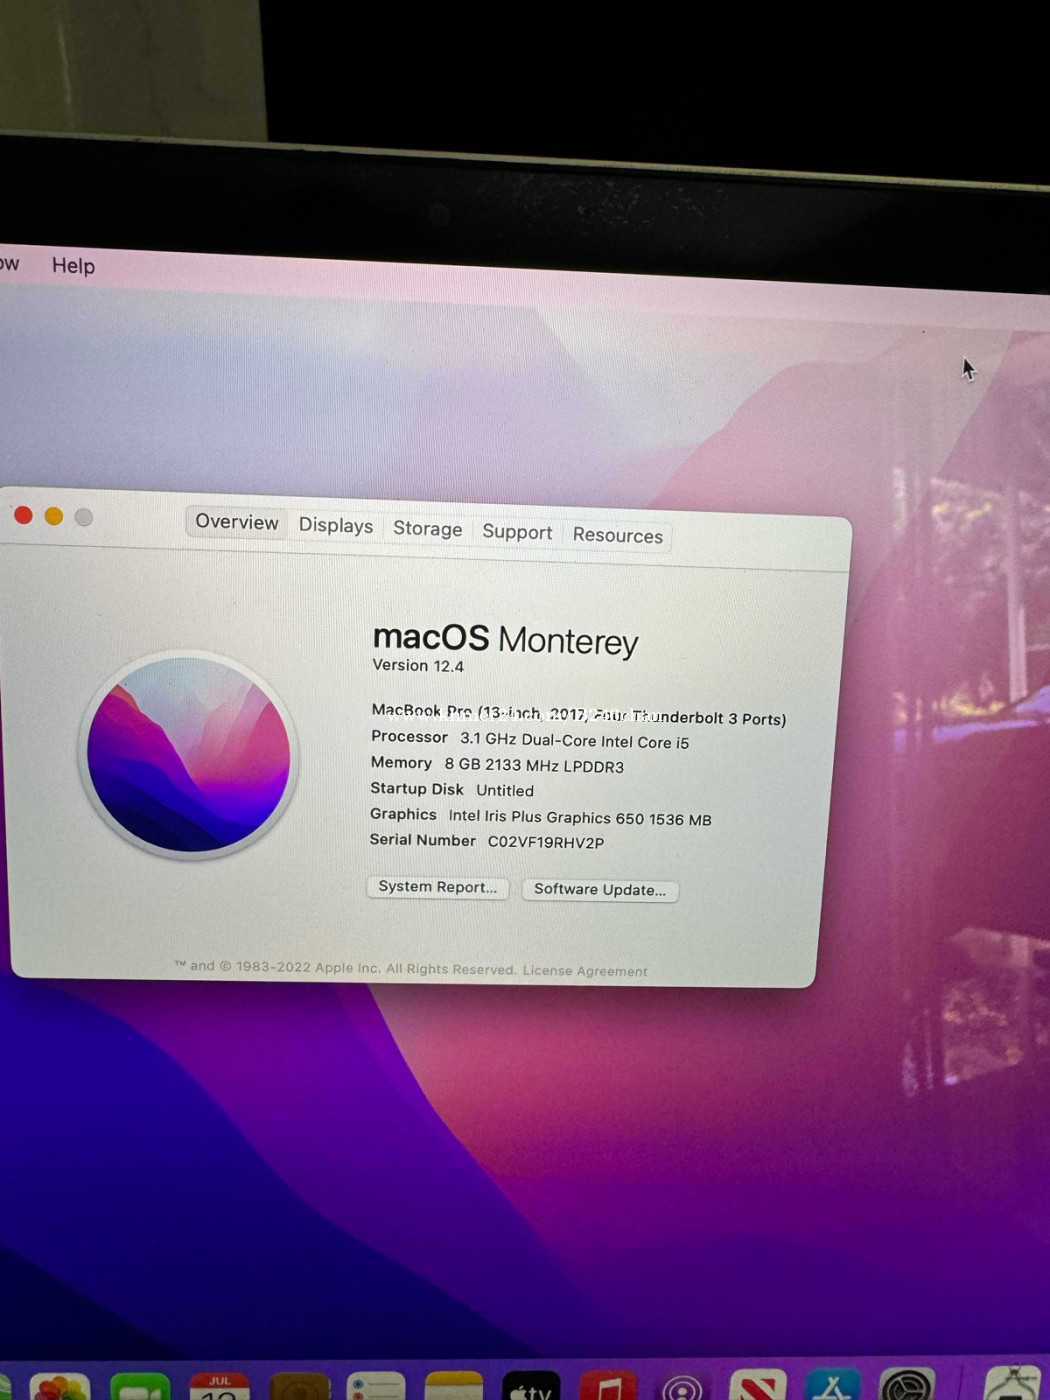Viewport: 1050px width, 1400px height.
Task: Open the Storage tab
Action: tap(427, 529)
